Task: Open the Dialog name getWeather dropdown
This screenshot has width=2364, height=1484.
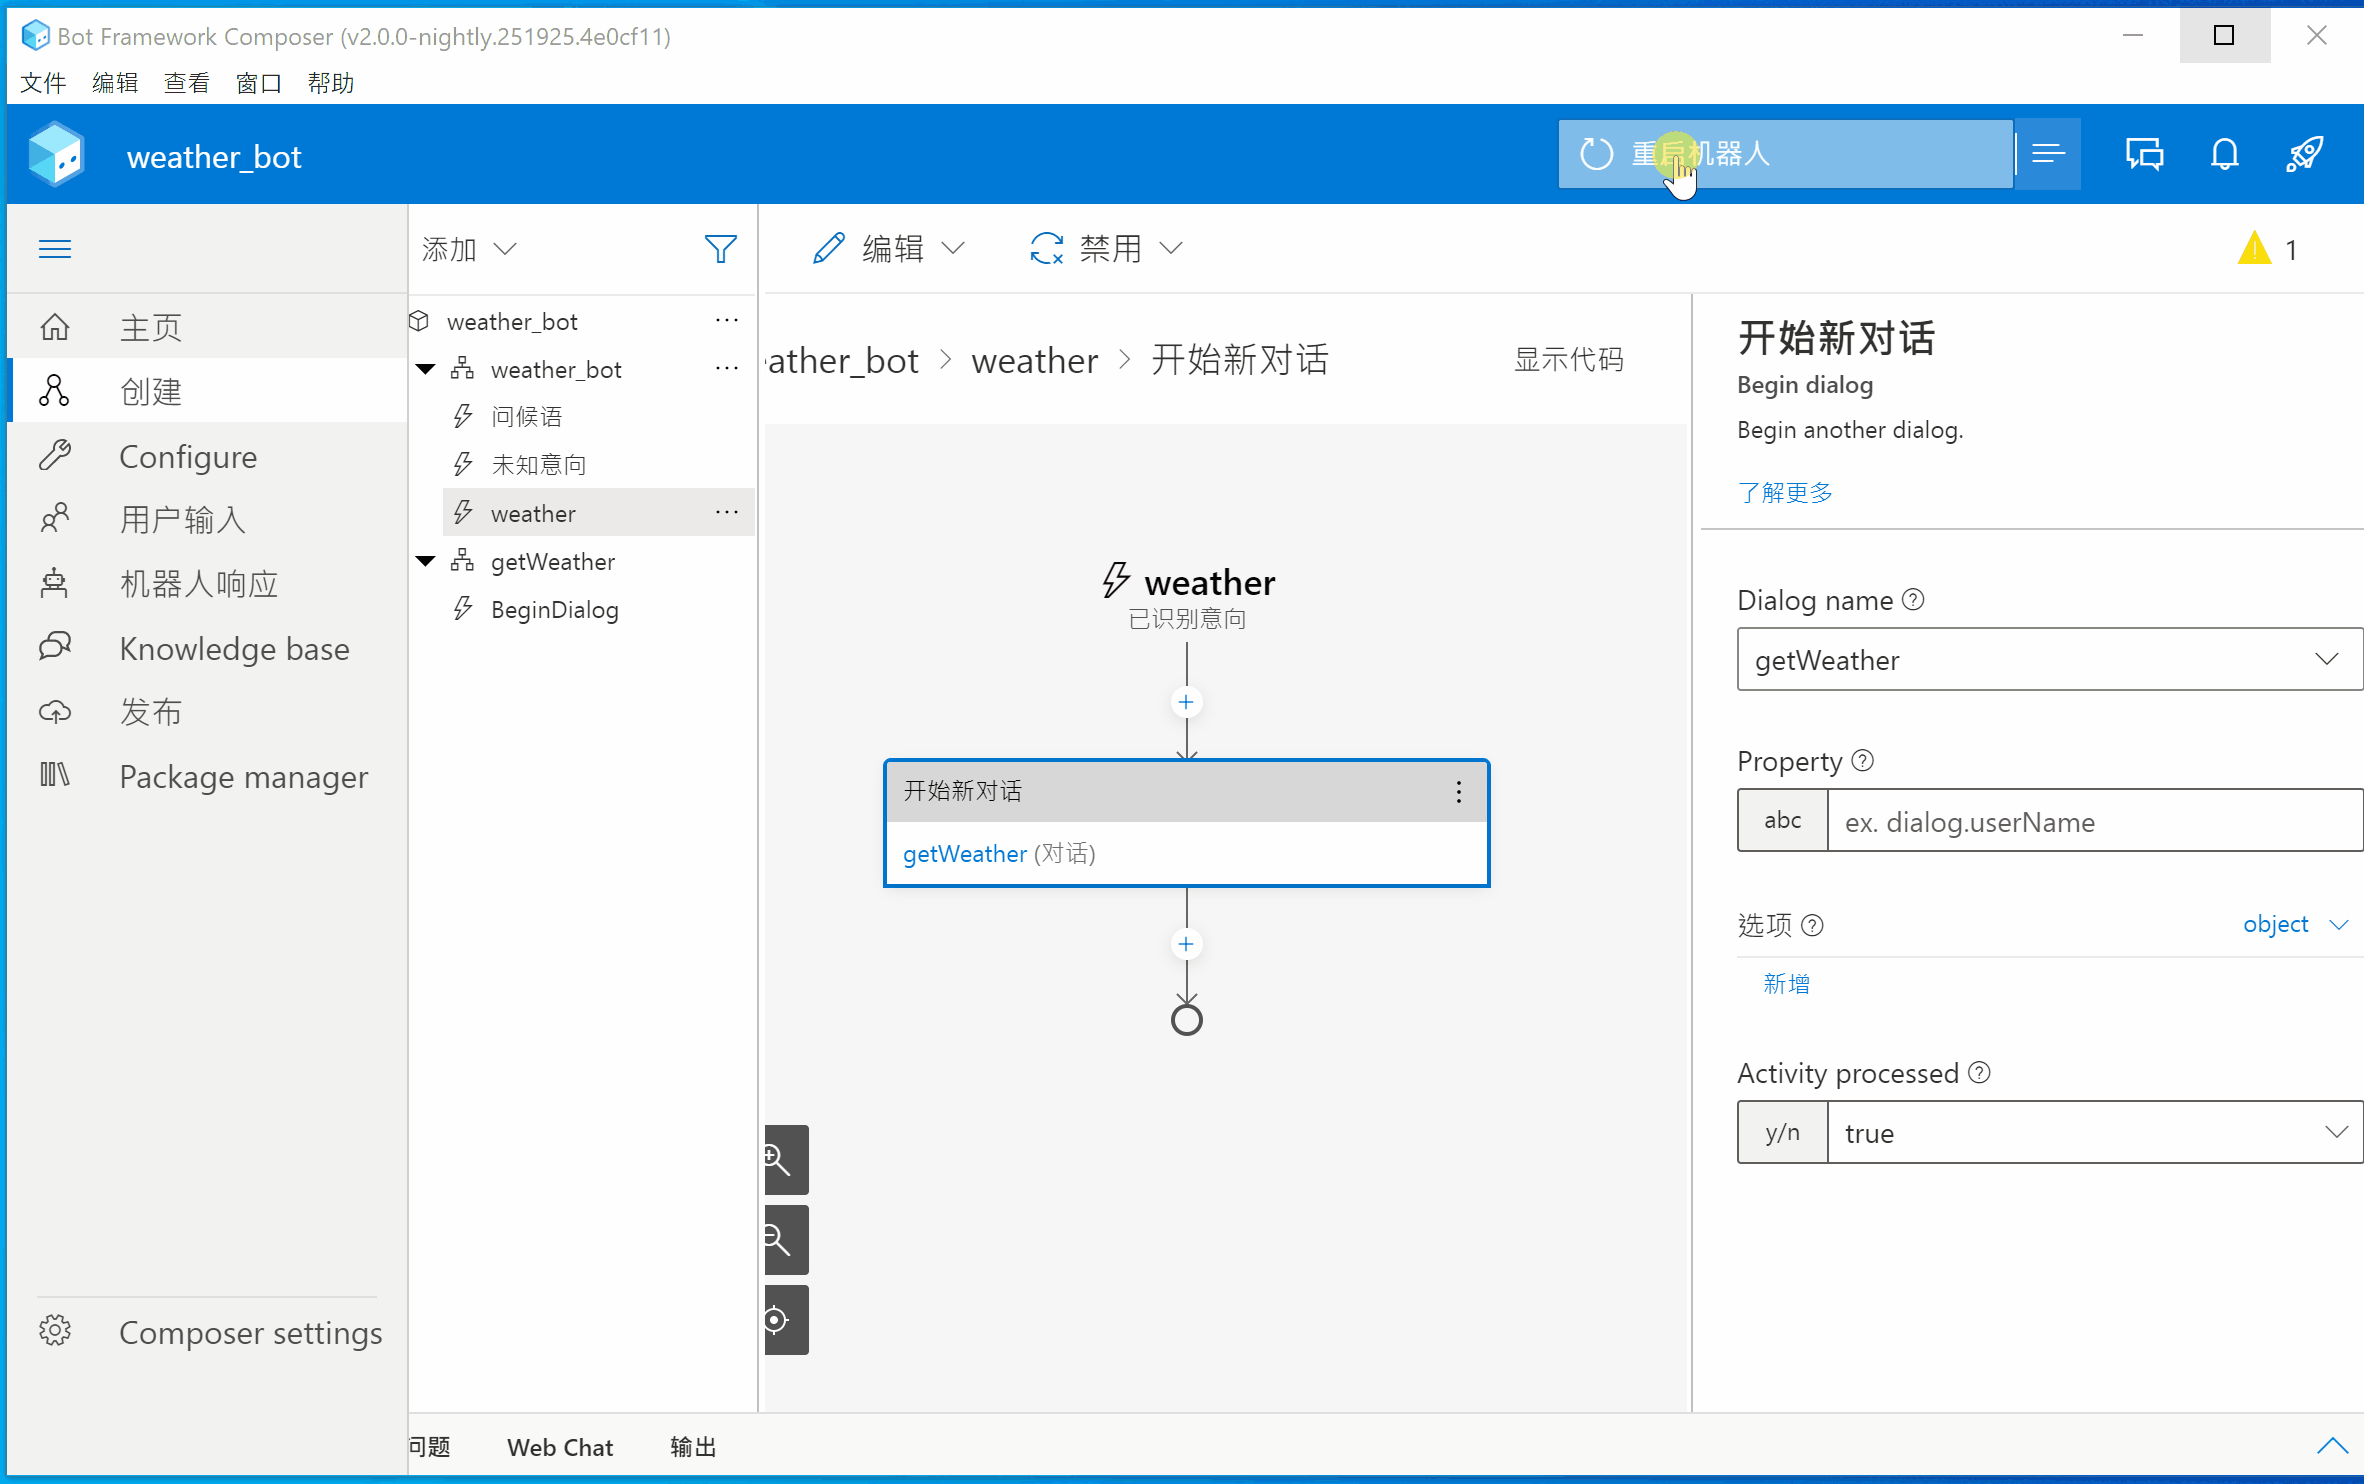Action: (x=2049, y=659)
